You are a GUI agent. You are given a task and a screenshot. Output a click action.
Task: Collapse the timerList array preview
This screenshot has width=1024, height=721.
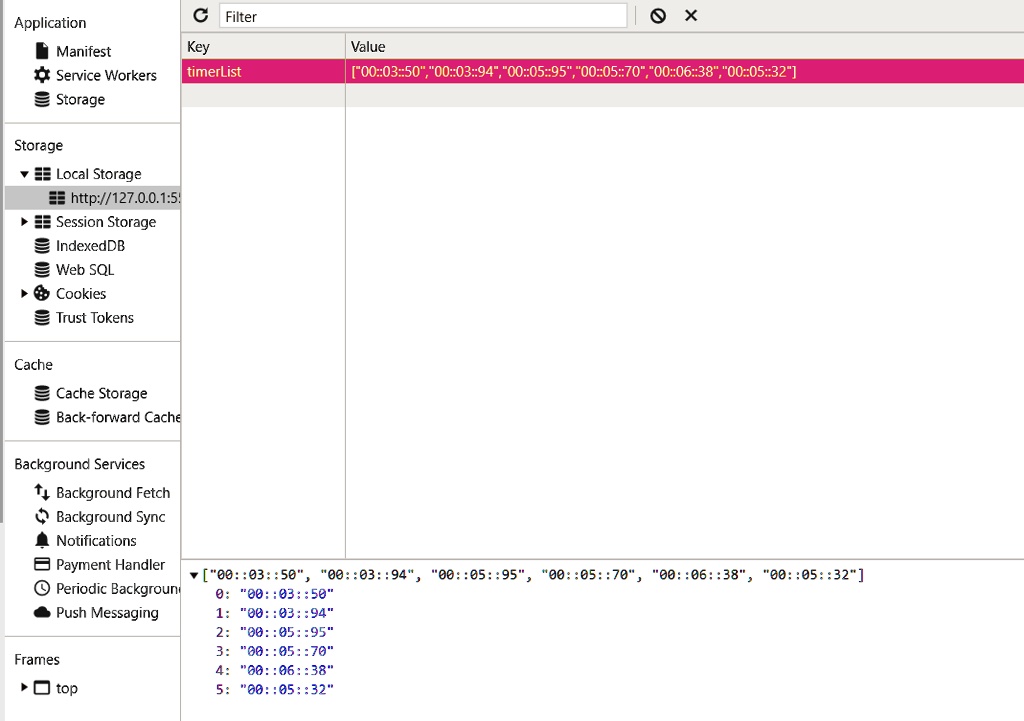point(194,575)
